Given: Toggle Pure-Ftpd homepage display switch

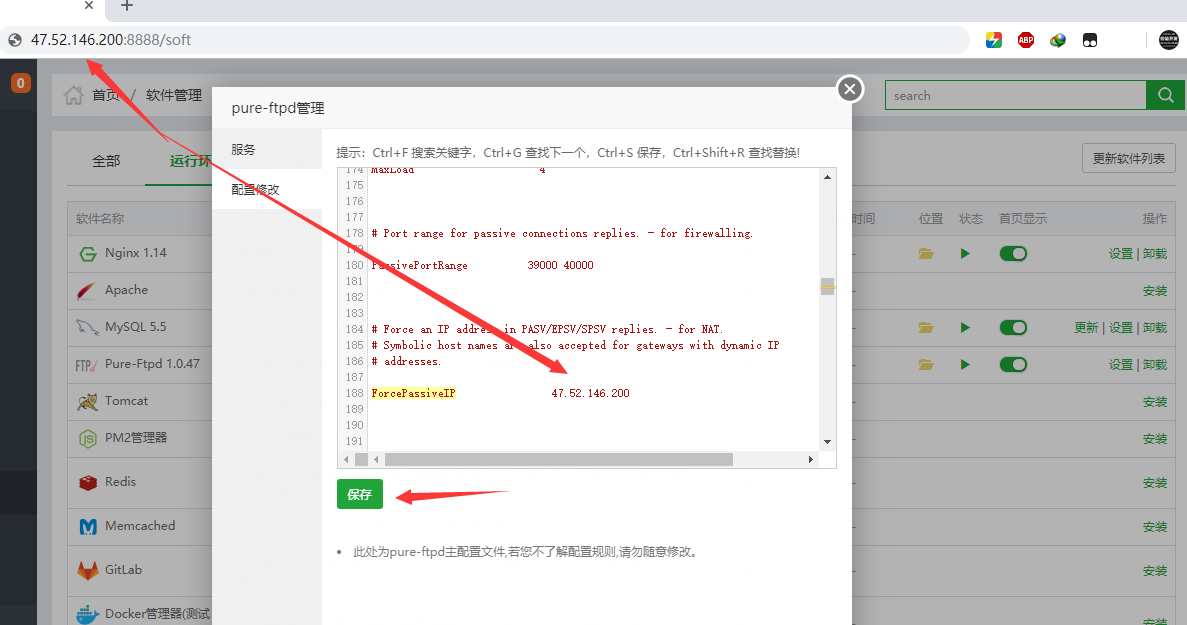Looking at the screenshot, I should pyautogui.click(x=1013, y=365).
